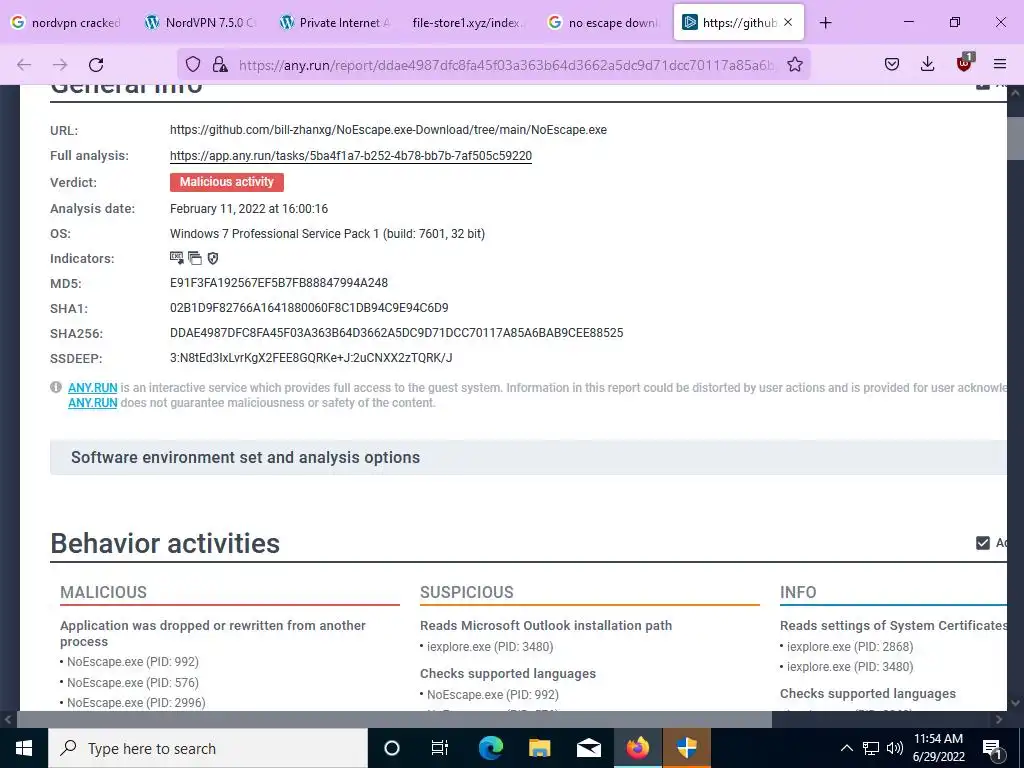The width and height of the screenshot is (1024, 768).
Task: Open Cortana circle on taskbar
Action: (392, 748)
